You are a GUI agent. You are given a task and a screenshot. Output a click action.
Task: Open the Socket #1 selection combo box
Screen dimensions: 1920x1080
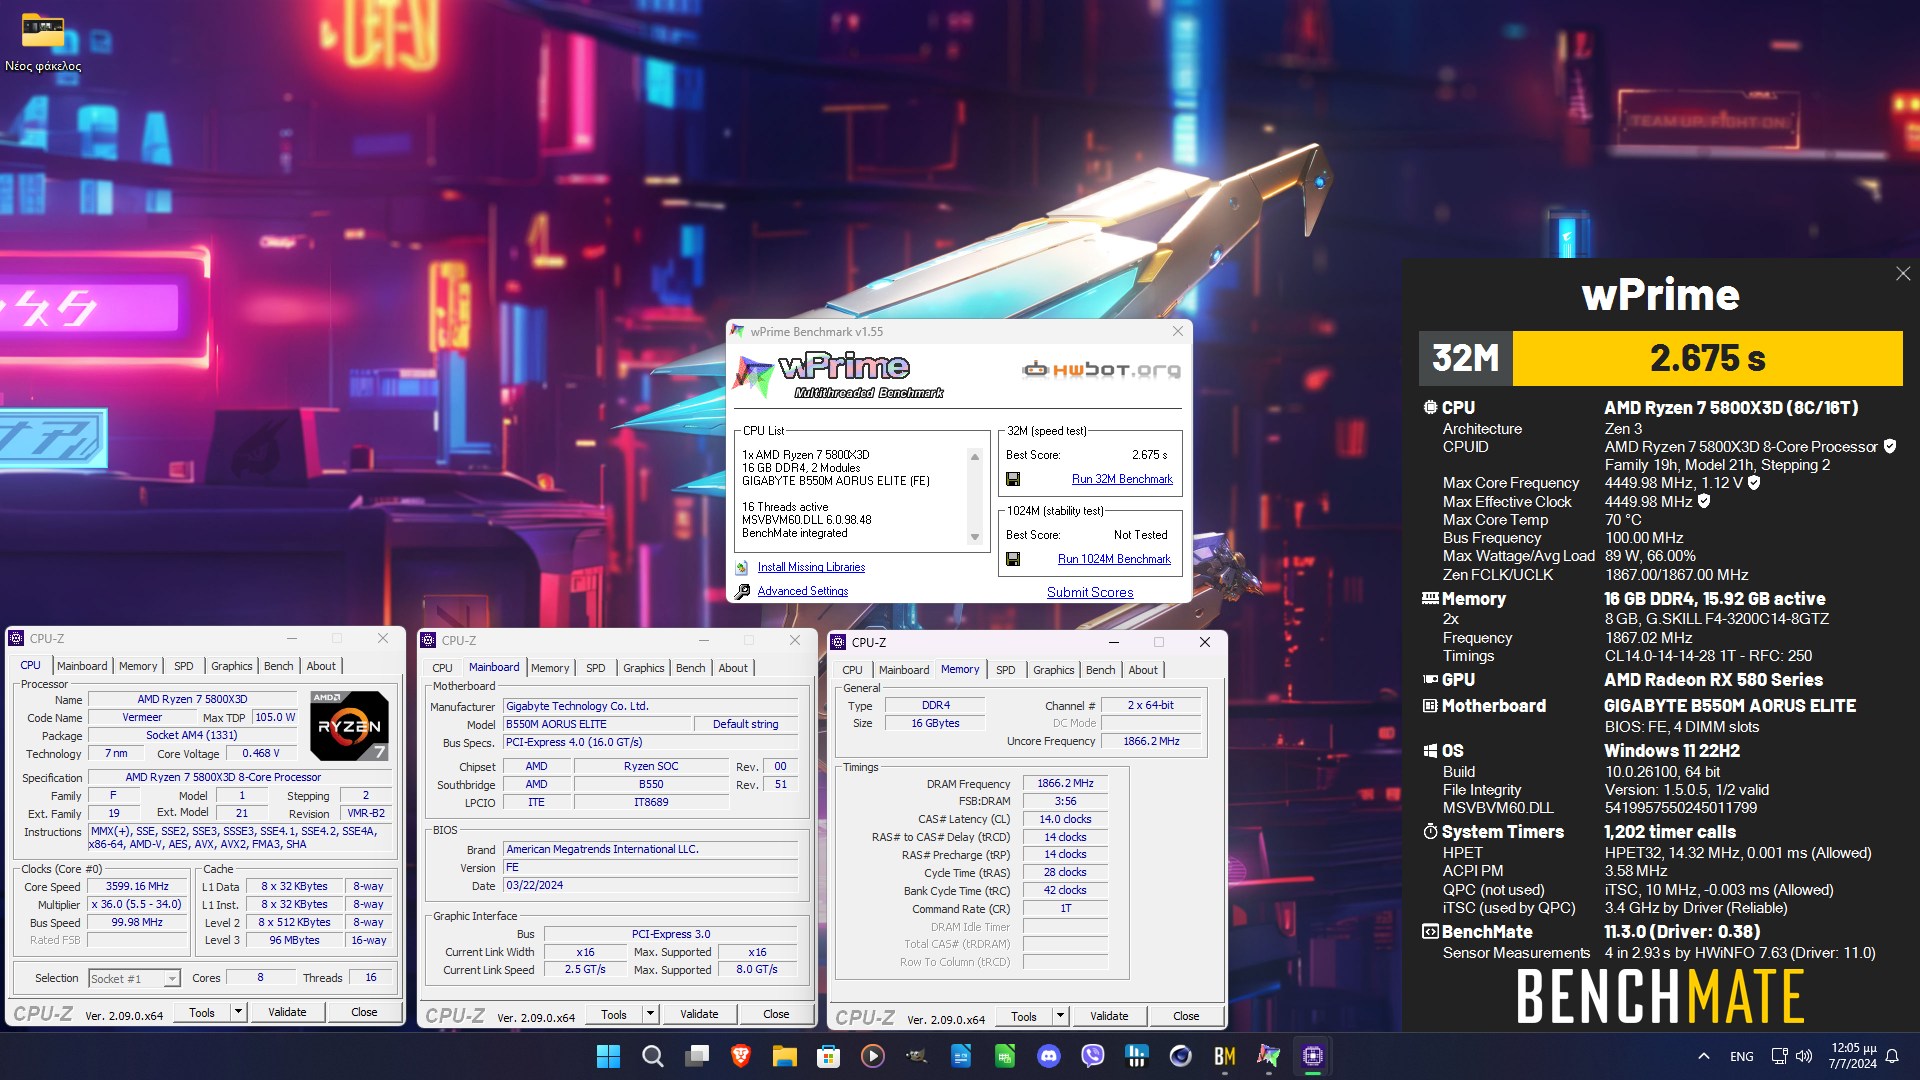pyautogui.click(x=134, y=979)
